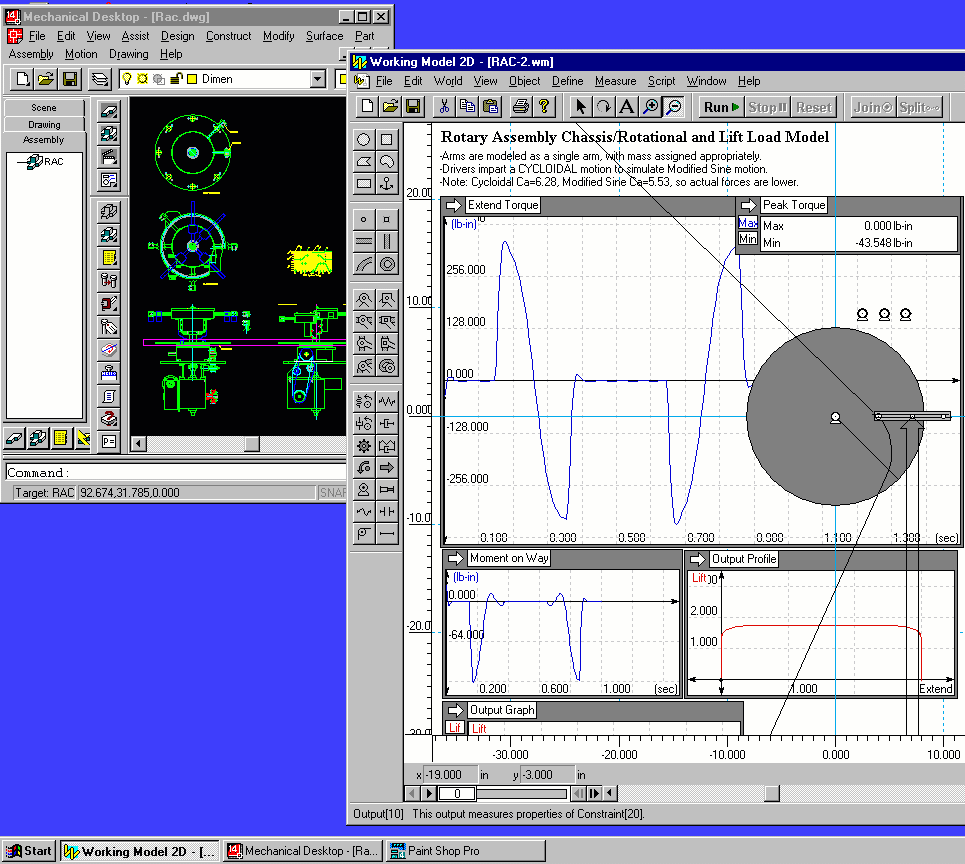Toggle the Min button in Peak Torque meter

(x=748, y=239)
